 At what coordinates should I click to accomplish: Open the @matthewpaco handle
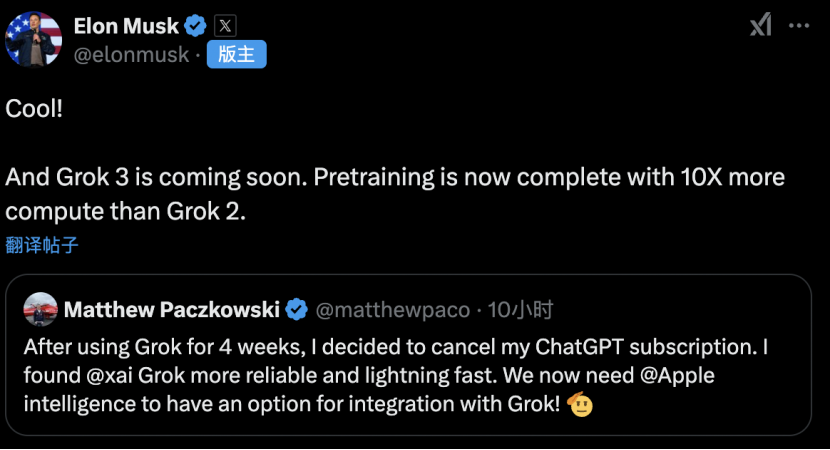[x=392, y=310]
